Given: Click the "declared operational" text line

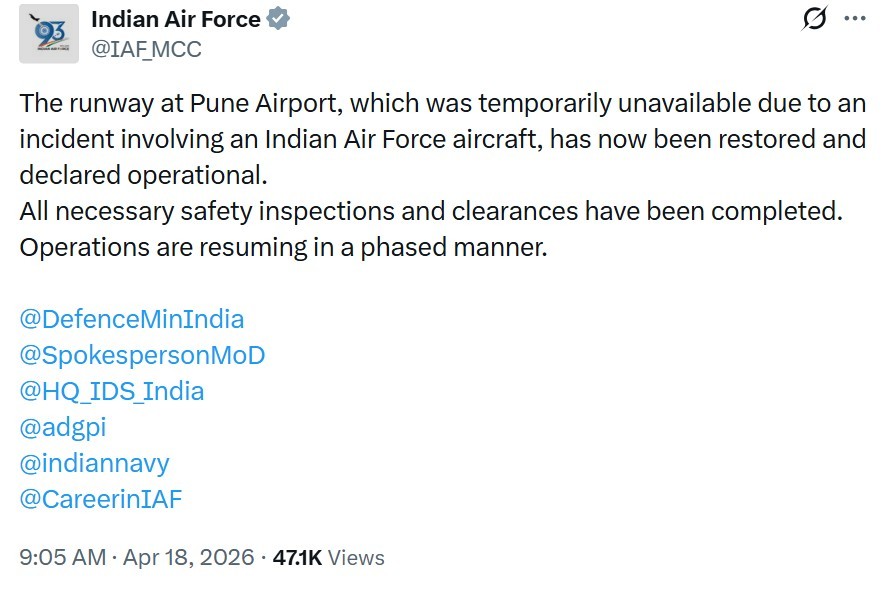Looking at the screenshot, I should coord(144,175).
